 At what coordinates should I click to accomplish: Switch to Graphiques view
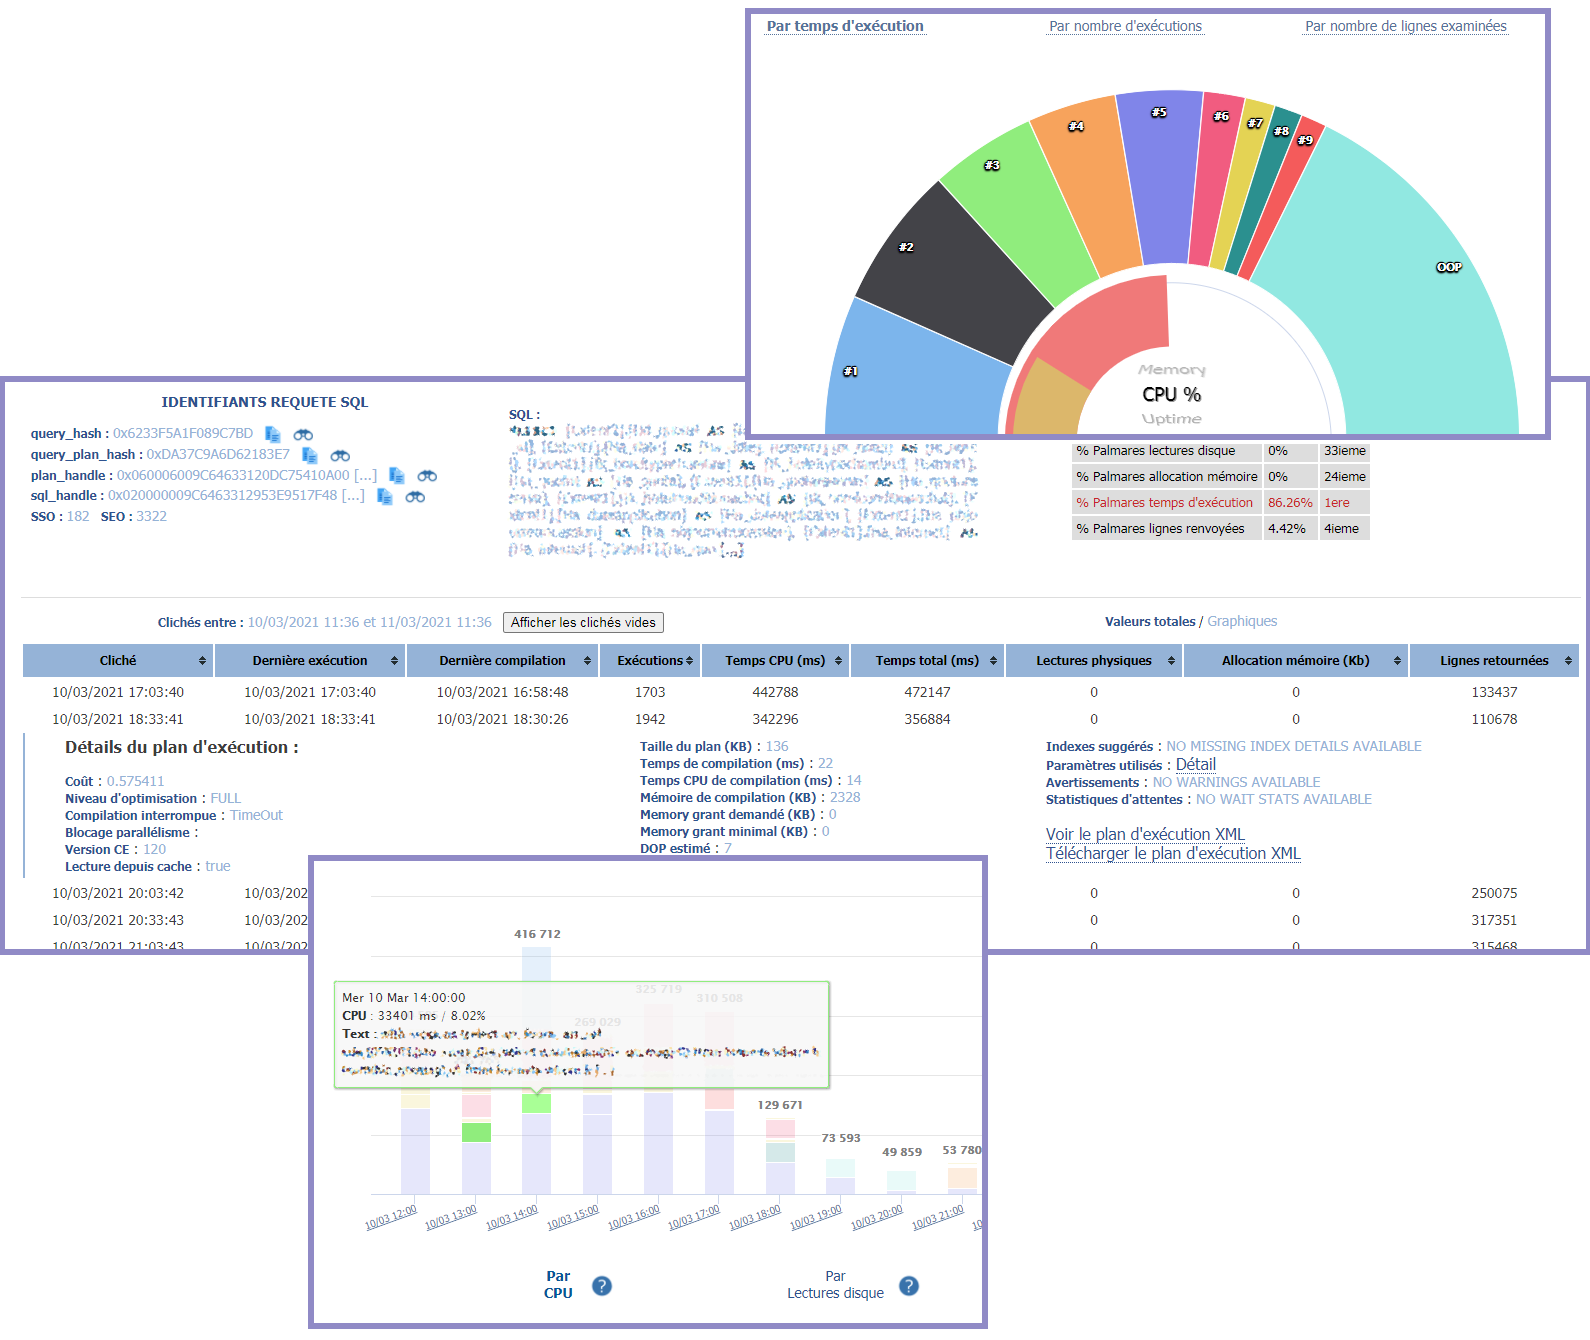click(x=1242, y=622)
